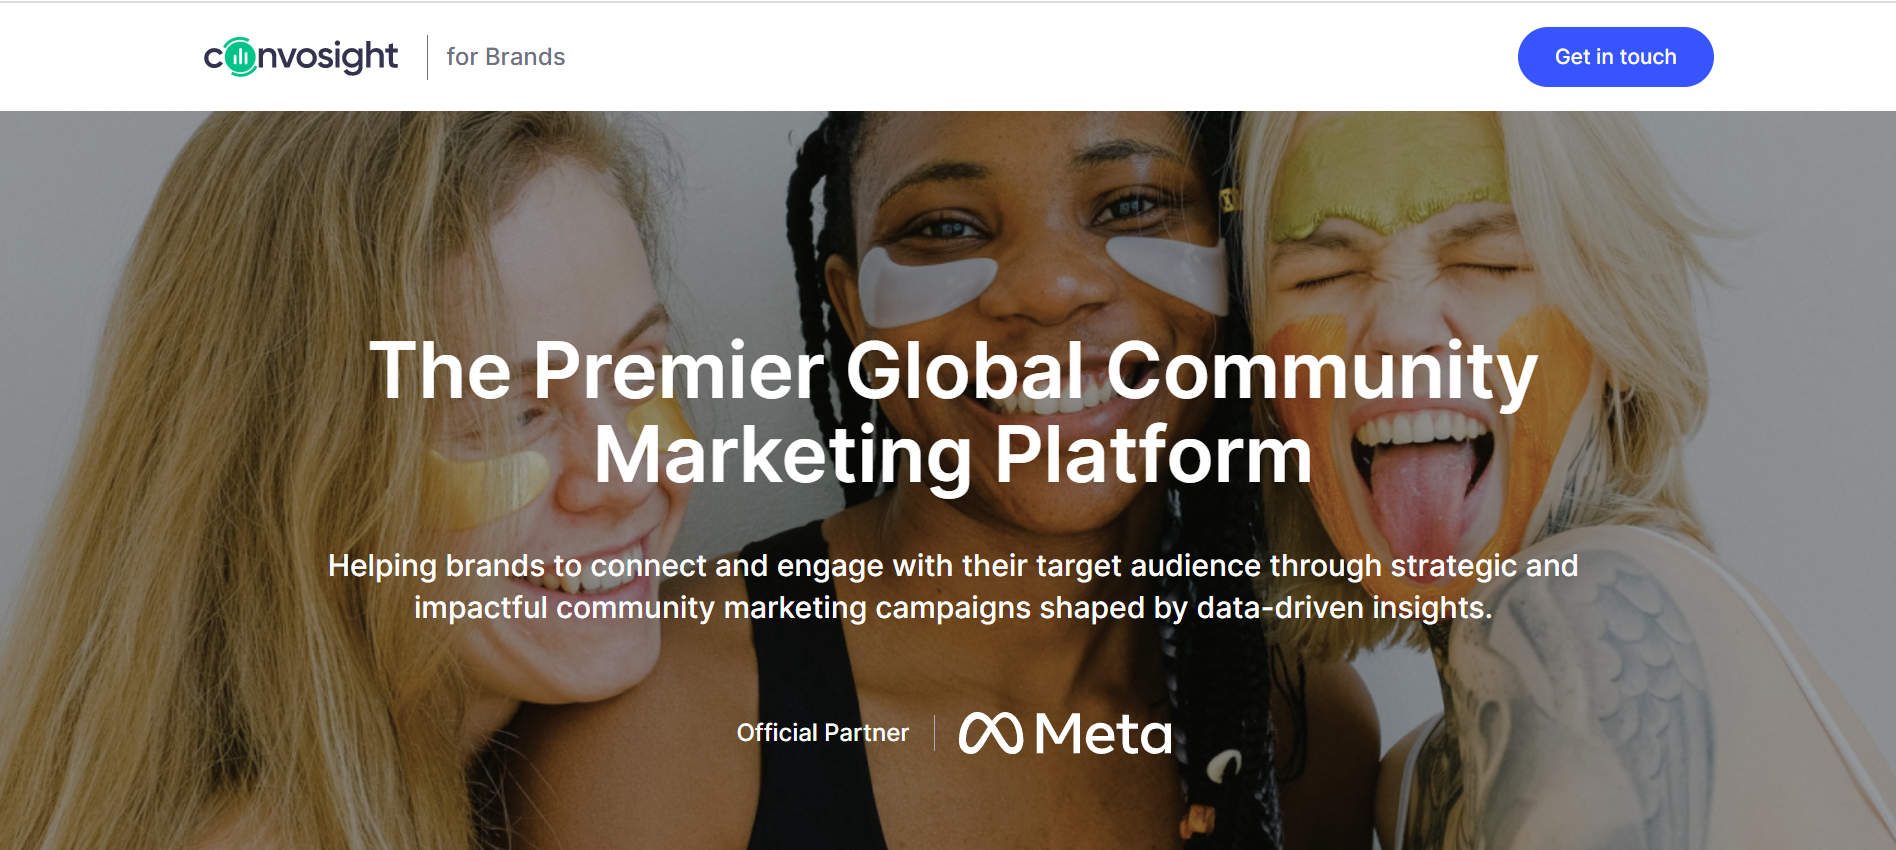Click the "Official Partner" label
The height and width of the screenshot is (850, 1896).
point(822,733)
